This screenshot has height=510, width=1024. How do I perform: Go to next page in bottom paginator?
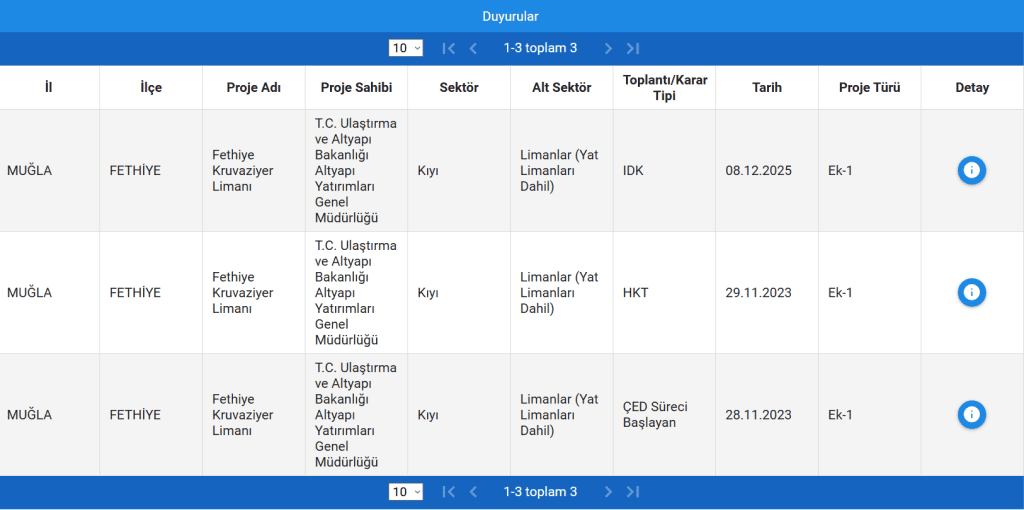[608, 492]
